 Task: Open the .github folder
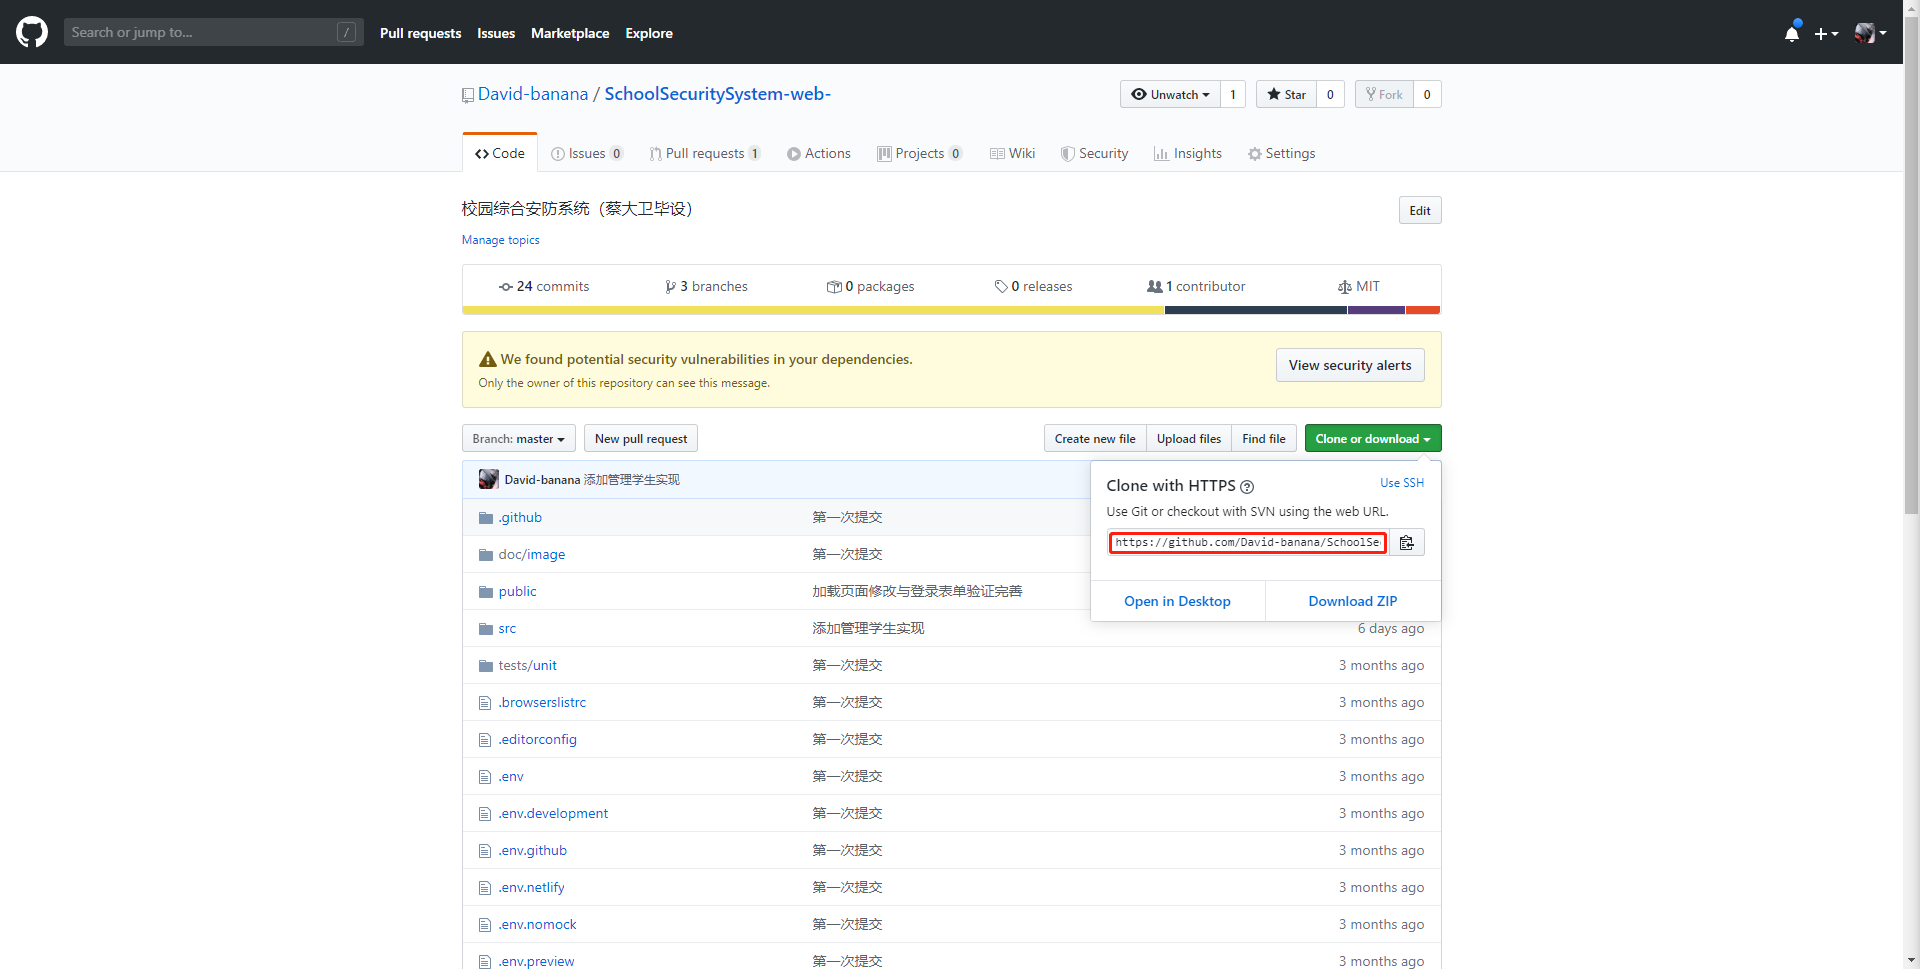point(520,517)
